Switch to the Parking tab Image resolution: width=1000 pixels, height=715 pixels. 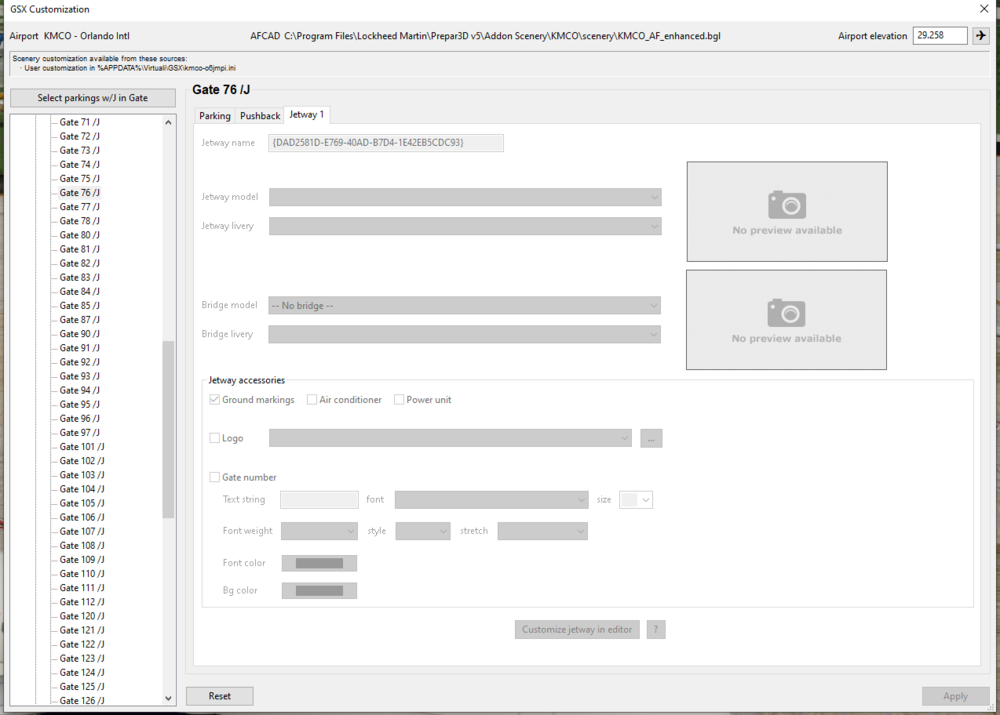(215, 116)
